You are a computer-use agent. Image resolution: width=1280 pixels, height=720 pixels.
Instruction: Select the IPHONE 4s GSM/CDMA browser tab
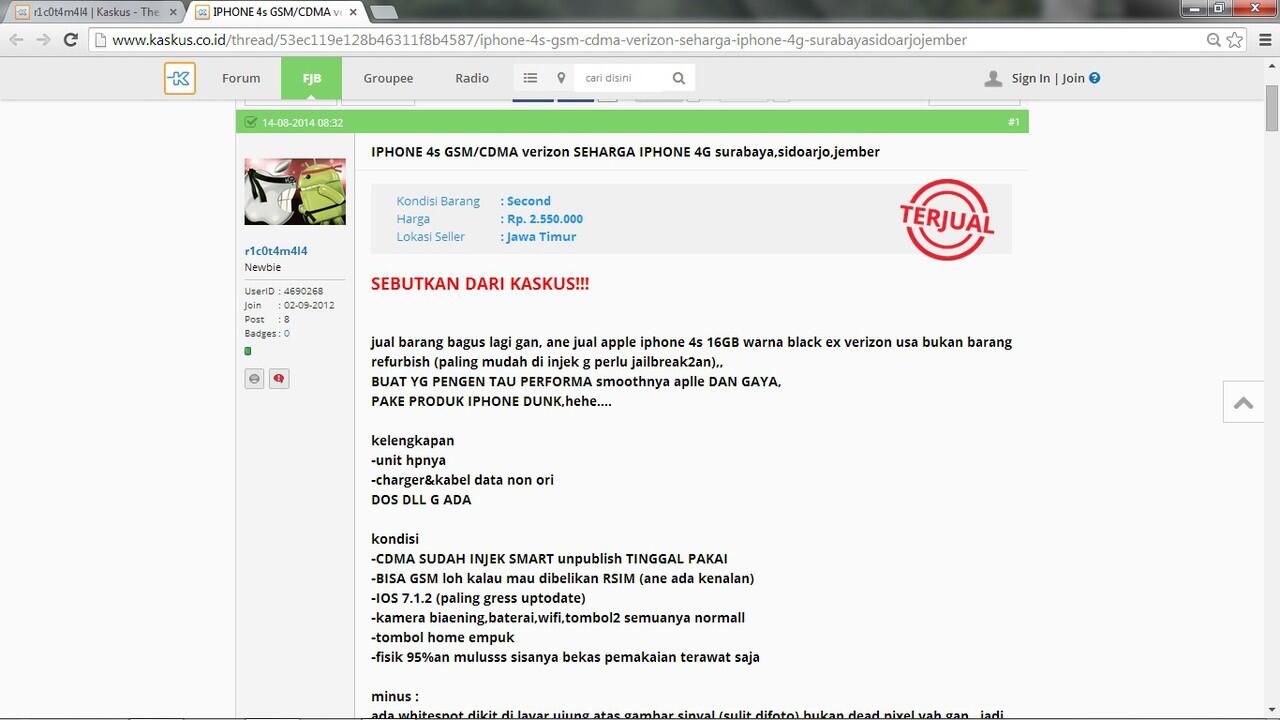[277, 12]
